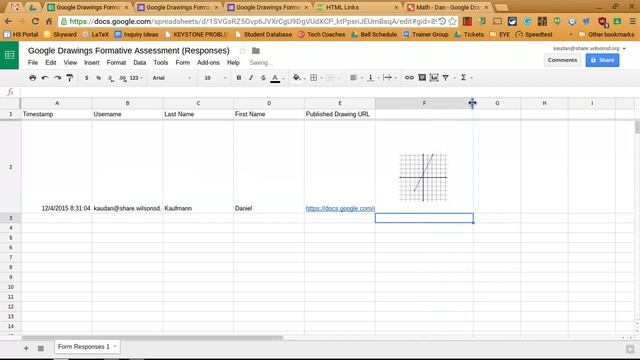Bookmark page with star in address bar
This screenshot has width=640, height=360.
click(x=452, y=21)
